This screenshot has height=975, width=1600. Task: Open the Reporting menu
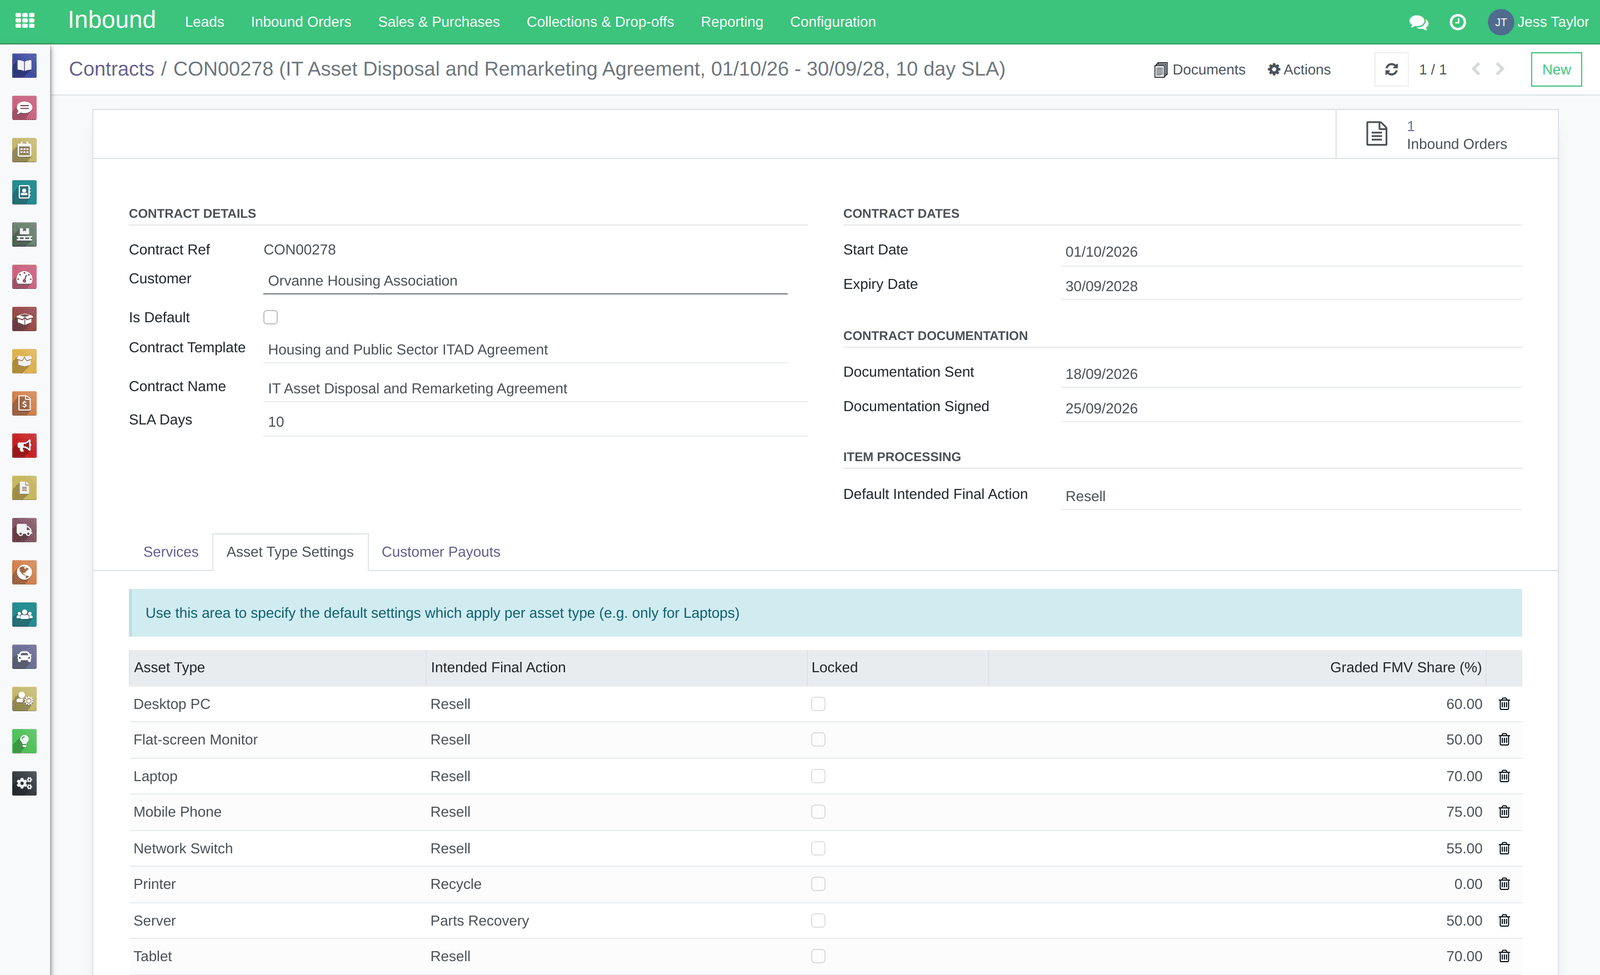pos(732,22)
